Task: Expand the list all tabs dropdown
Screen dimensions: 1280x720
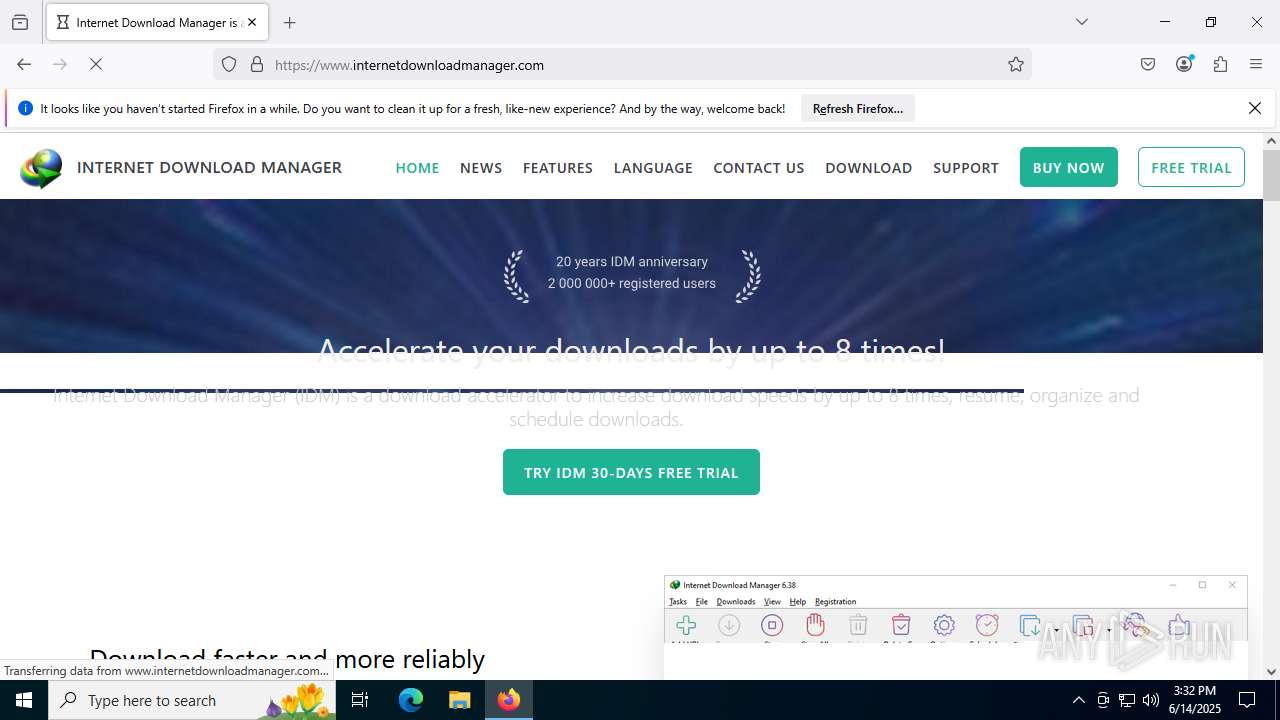Action: tap(1082, 22)
